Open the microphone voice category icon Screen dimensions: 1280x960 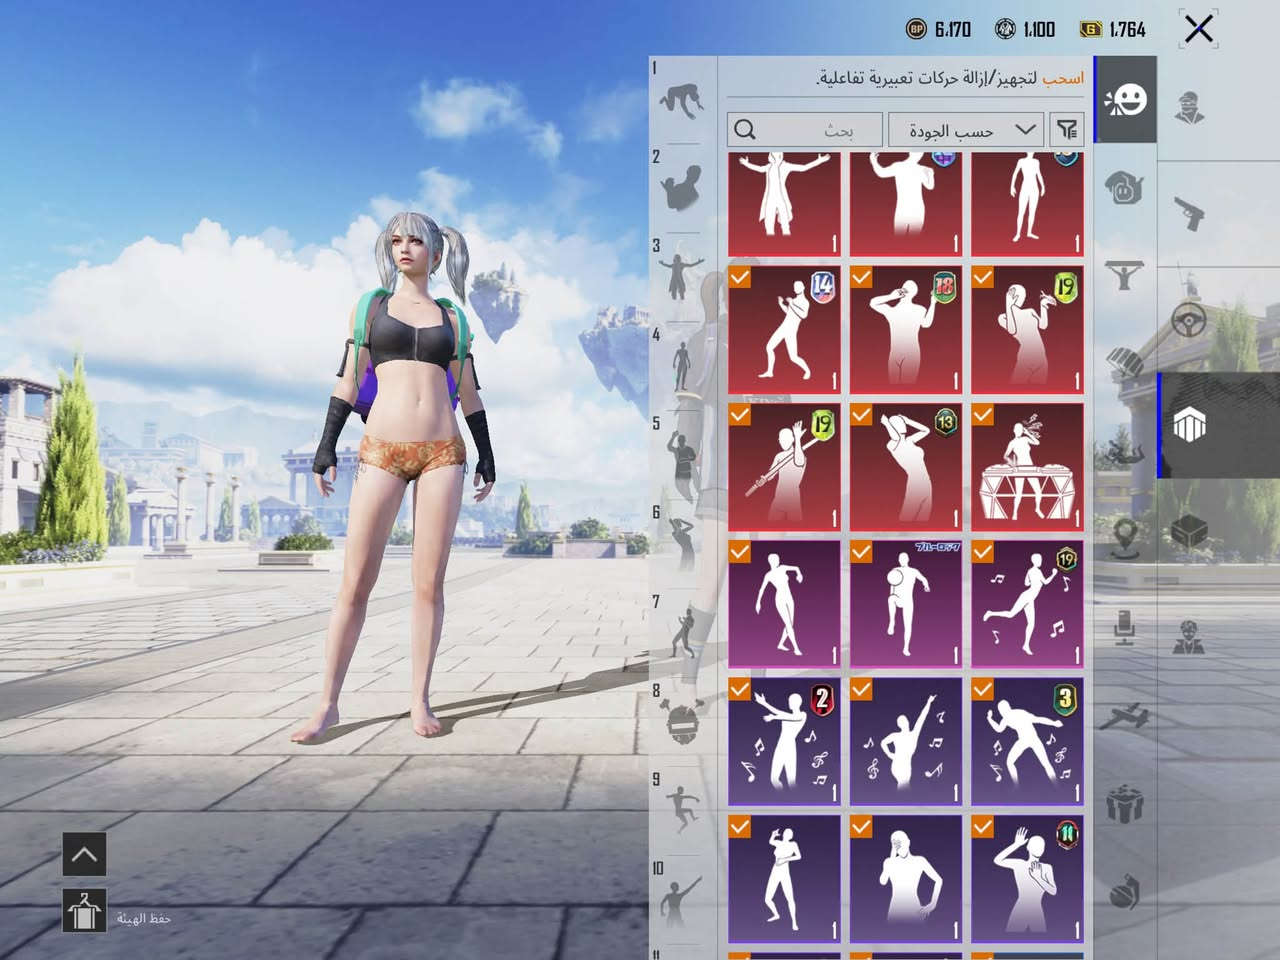[1125, 626]
